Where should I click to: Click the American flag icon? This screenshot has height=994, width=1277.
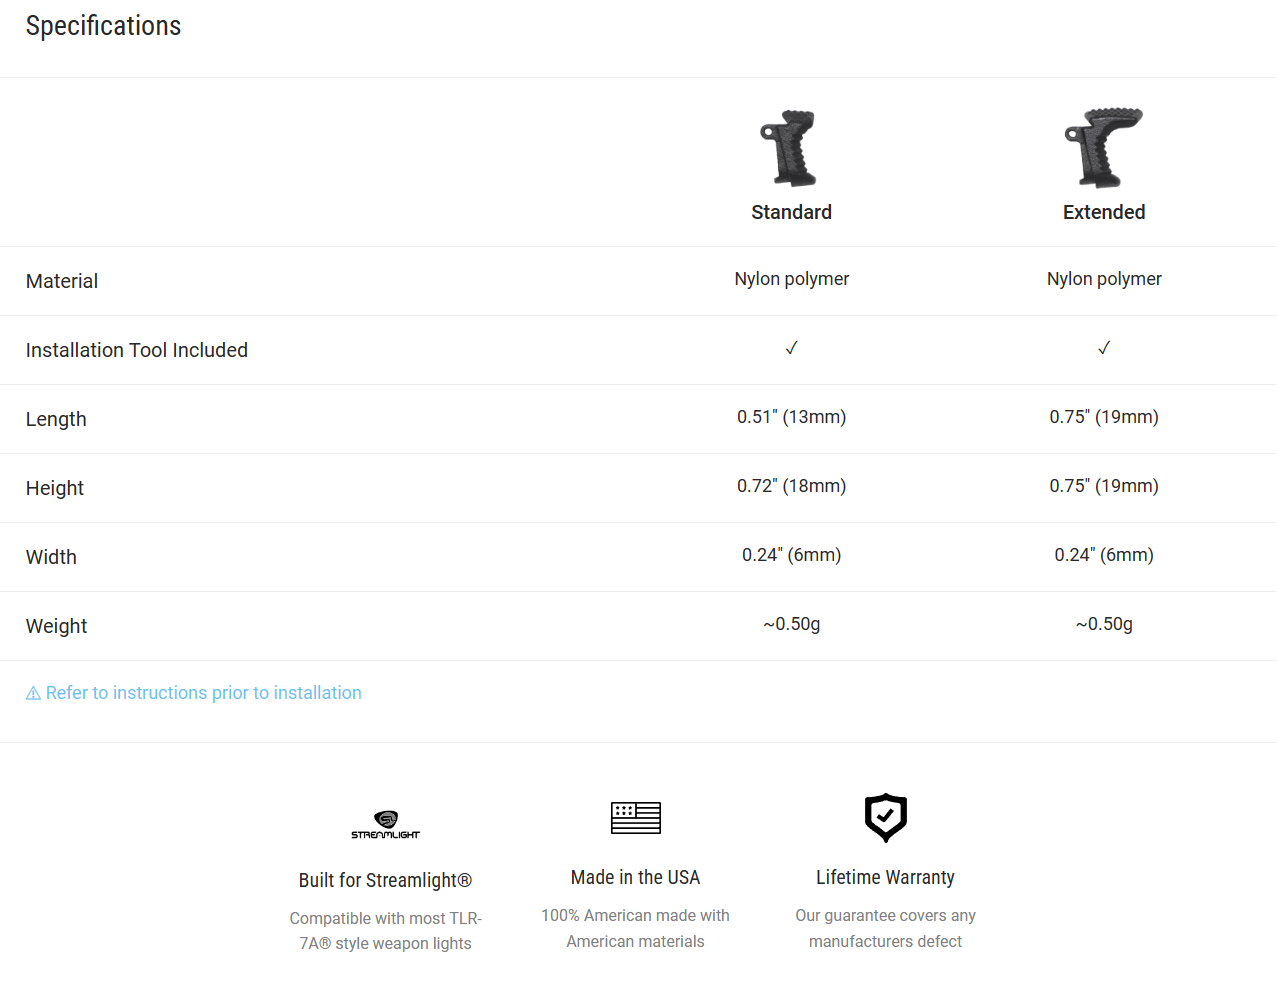636,818
